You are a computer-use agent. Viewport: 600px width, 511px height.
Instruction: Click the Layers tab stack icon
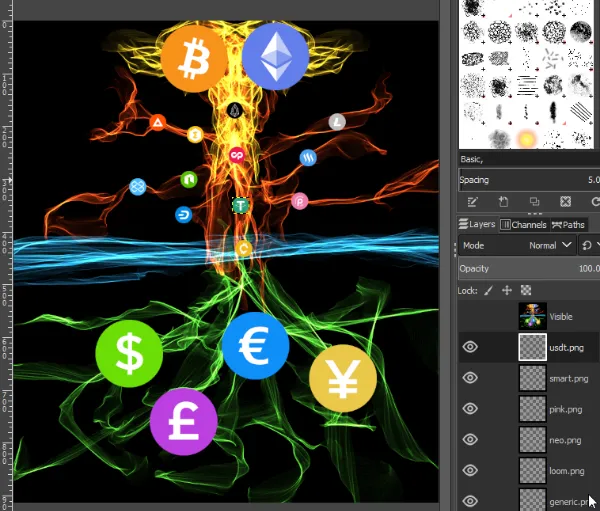point(463,224)
